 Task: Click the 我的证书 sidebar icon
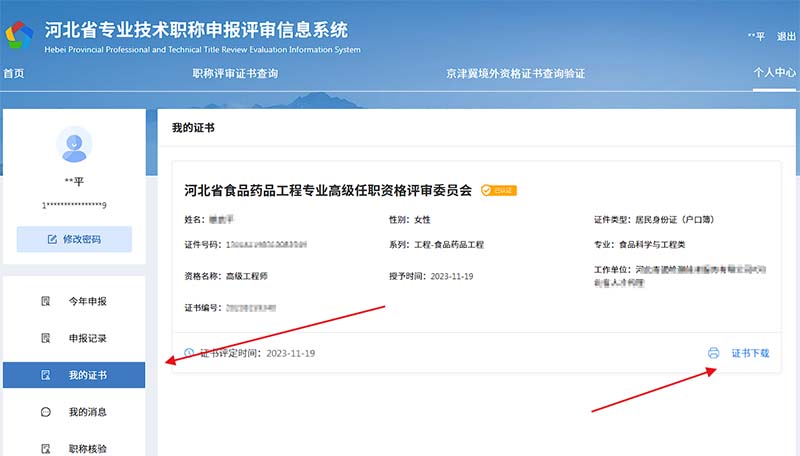coord(46,375)
